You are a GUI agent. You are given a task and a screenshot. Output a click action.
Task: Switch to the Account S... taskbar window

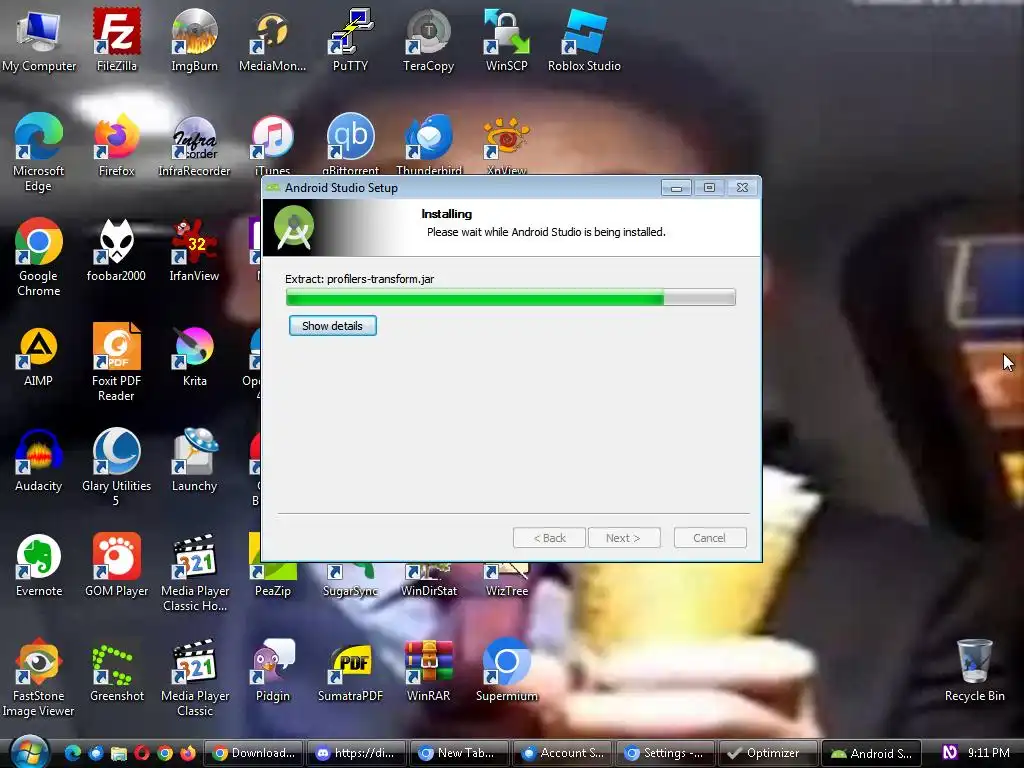click(x=563, y=753)
